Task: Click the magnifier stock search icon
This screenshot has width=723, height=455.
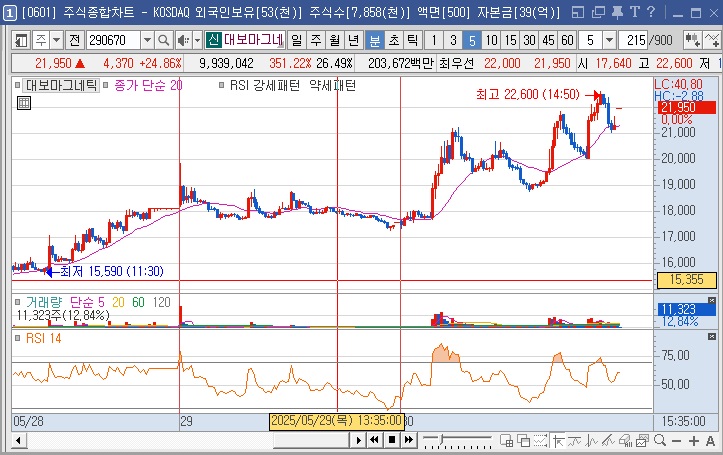Action: pyautogui.click(x=163, y=41)
